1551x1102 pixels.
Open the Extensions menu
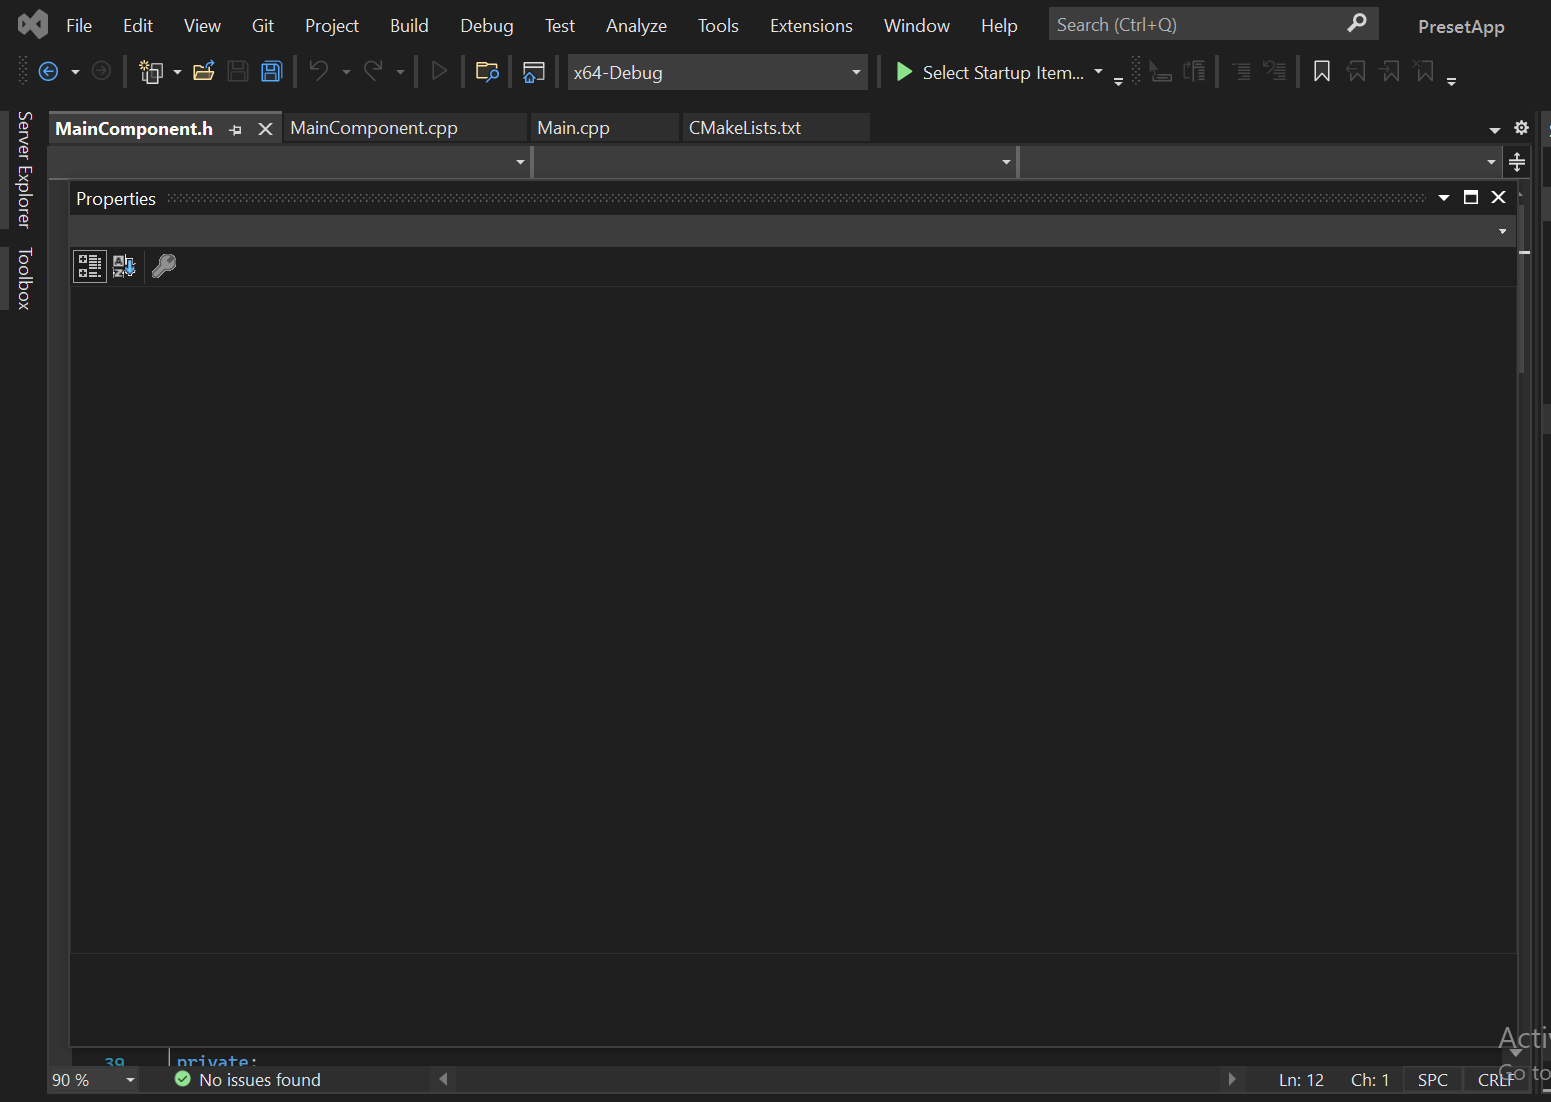(x=811, y=26)
